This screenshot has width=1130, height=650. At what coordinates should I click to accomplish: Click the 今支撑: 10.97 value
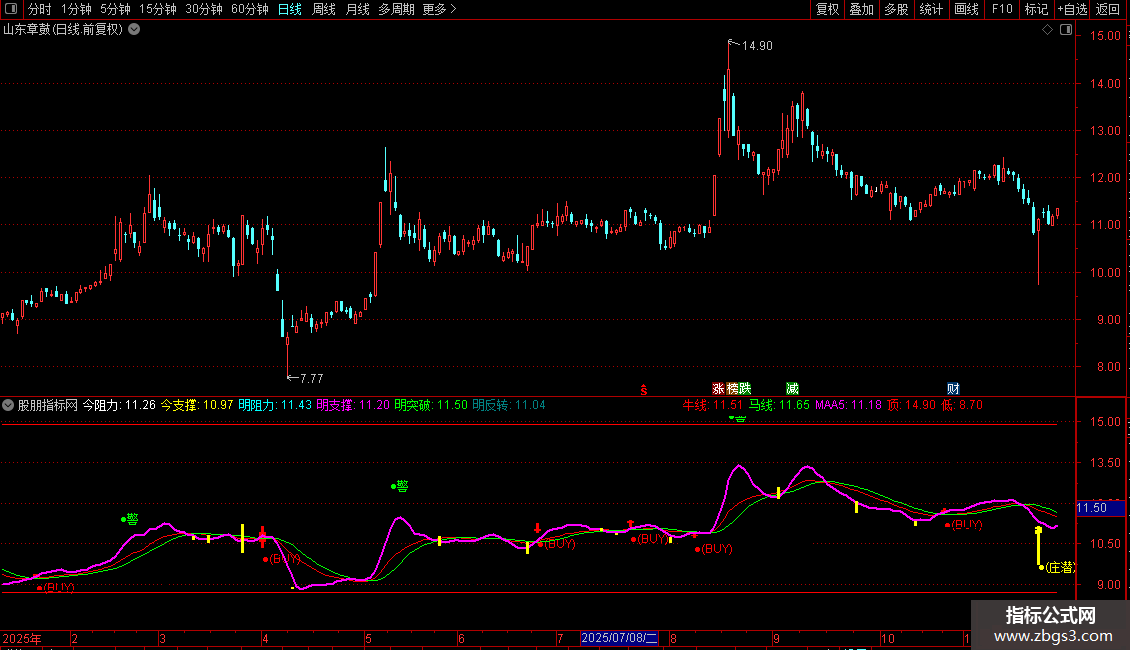point(197,405)
